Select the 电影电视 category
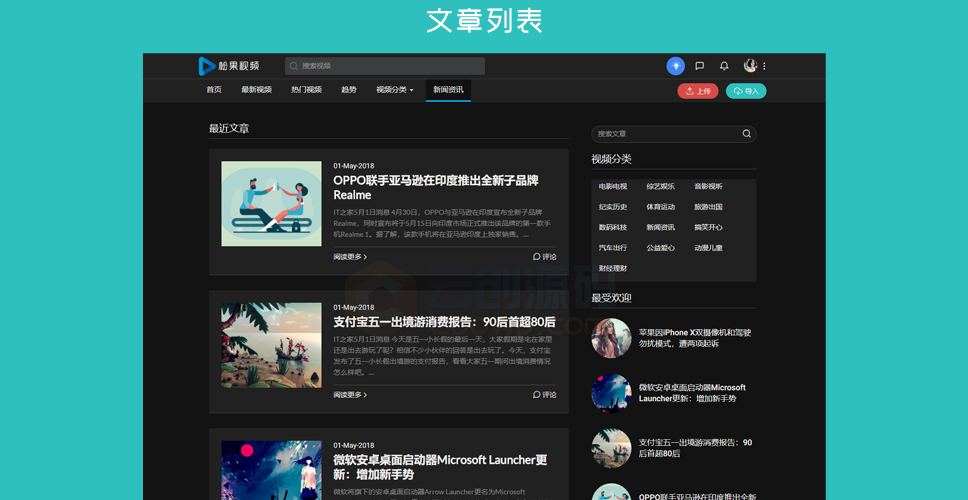 [x=612, y=186]
